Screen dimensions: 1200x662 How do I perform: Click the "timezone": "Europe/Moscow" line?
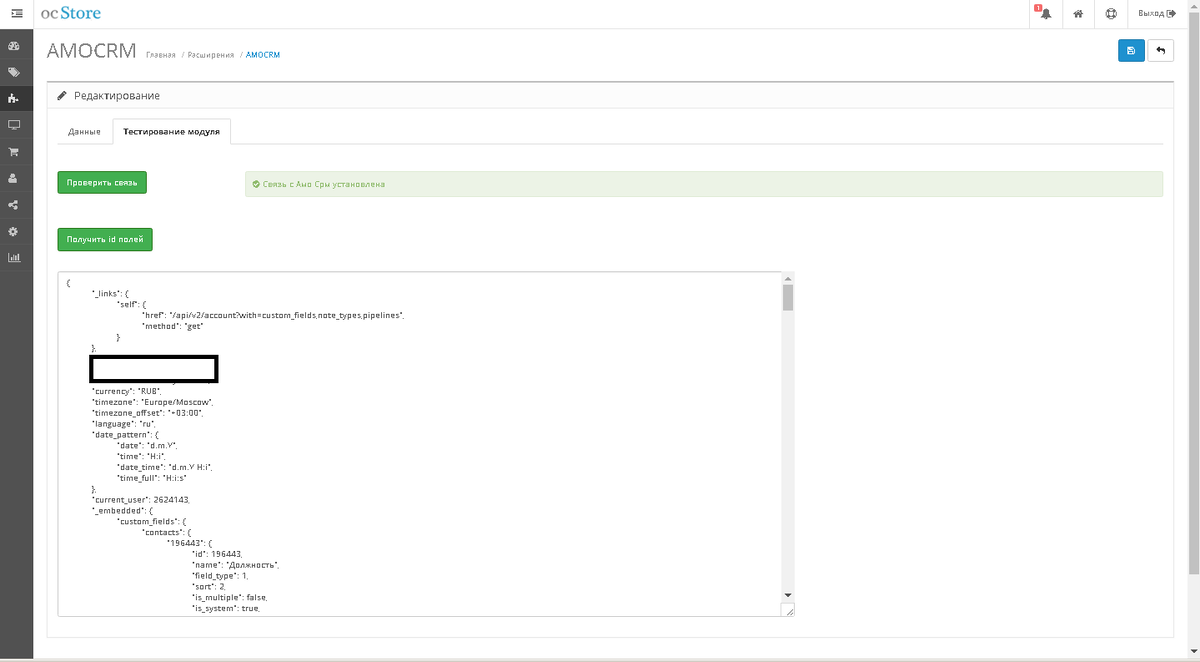click(153, 402)
